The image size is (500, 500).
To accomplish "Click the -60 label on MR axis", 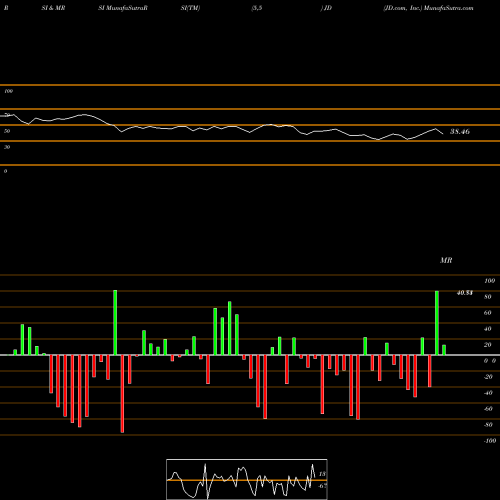I will [488, 409].
